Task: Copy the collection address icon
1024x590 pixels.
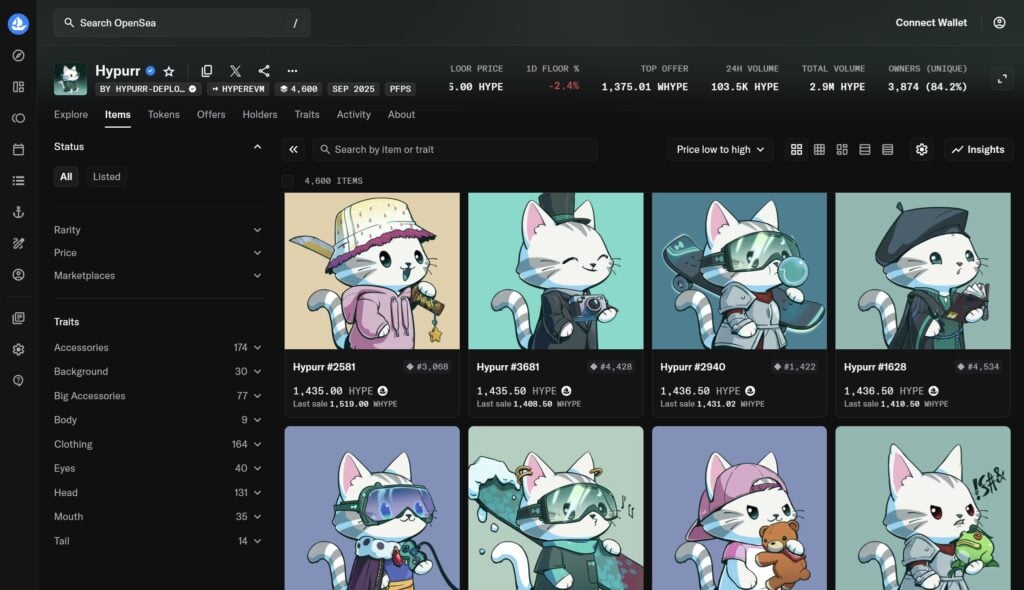Action: 207,71
